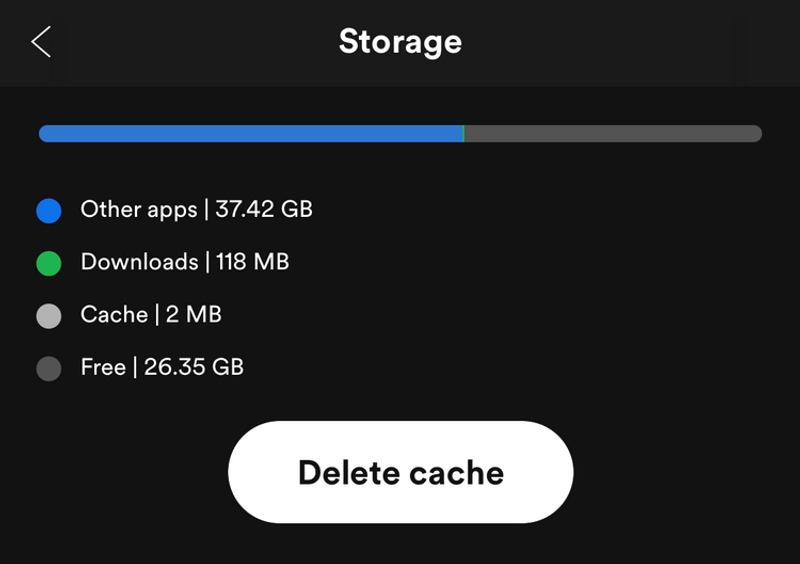Select the Storage page title
This screenshot has height=564, width=800.
pos(400,42)
